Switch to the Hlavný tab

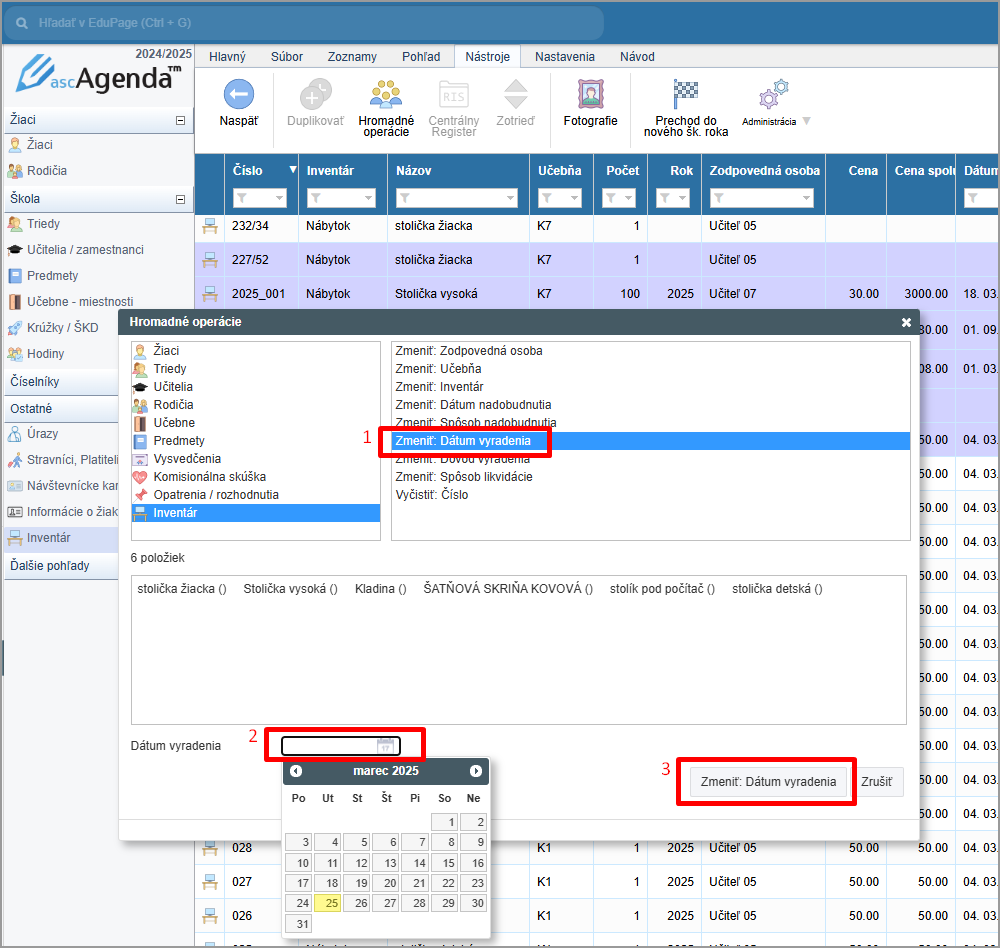pos(227,57)
